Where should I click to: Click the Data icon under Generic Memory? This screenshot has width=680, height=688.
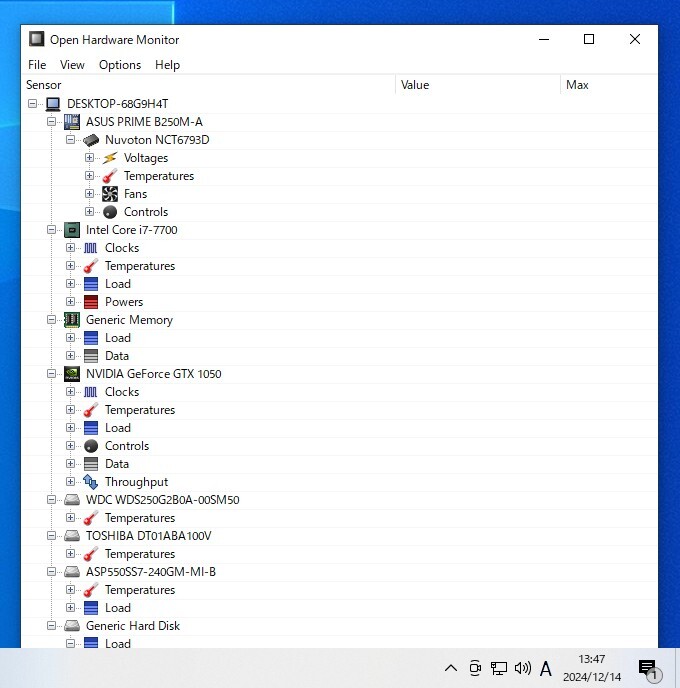[91, 356]
